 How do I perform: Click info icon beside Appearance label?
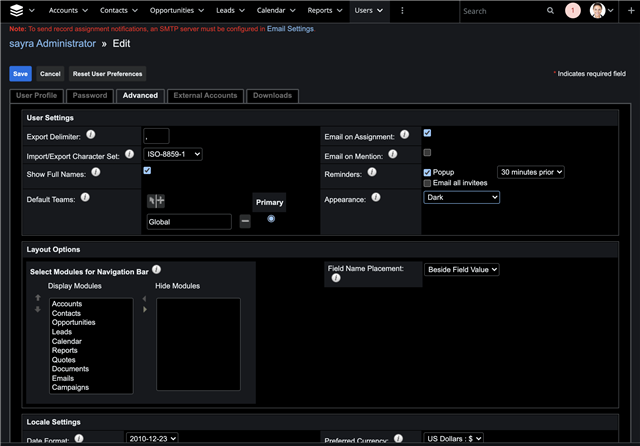click(376, 197)
